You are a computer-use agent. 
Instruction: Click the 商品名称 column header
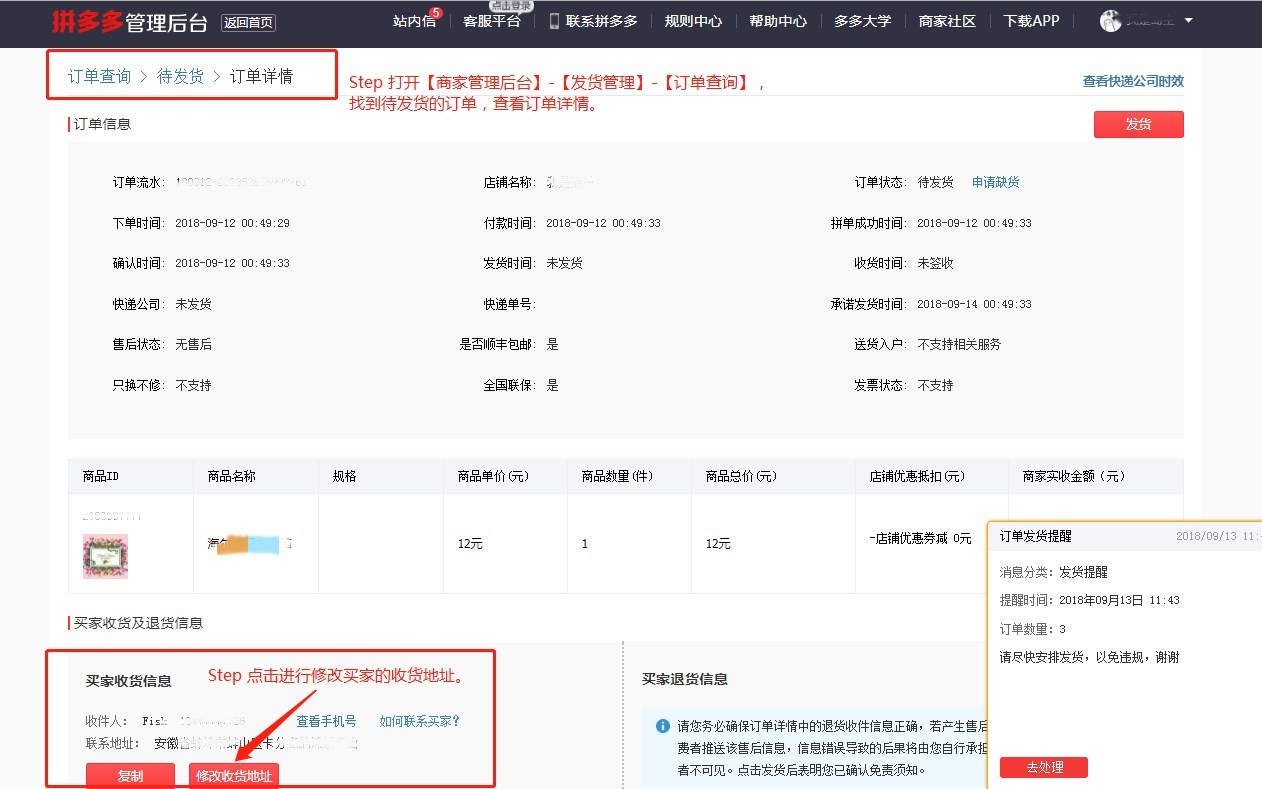pos(231,477)
